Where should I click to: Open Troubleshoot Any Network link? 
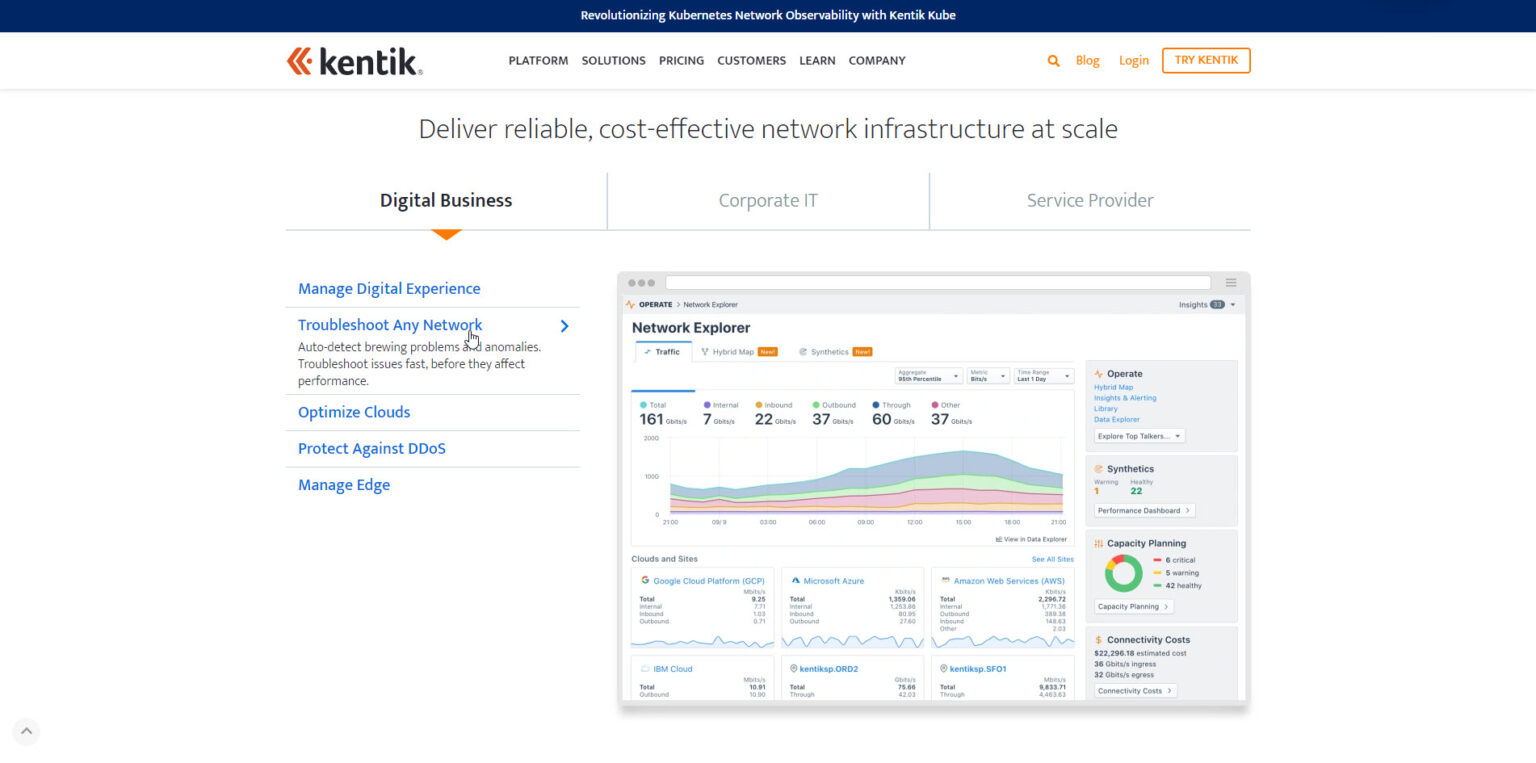point(389,324)
